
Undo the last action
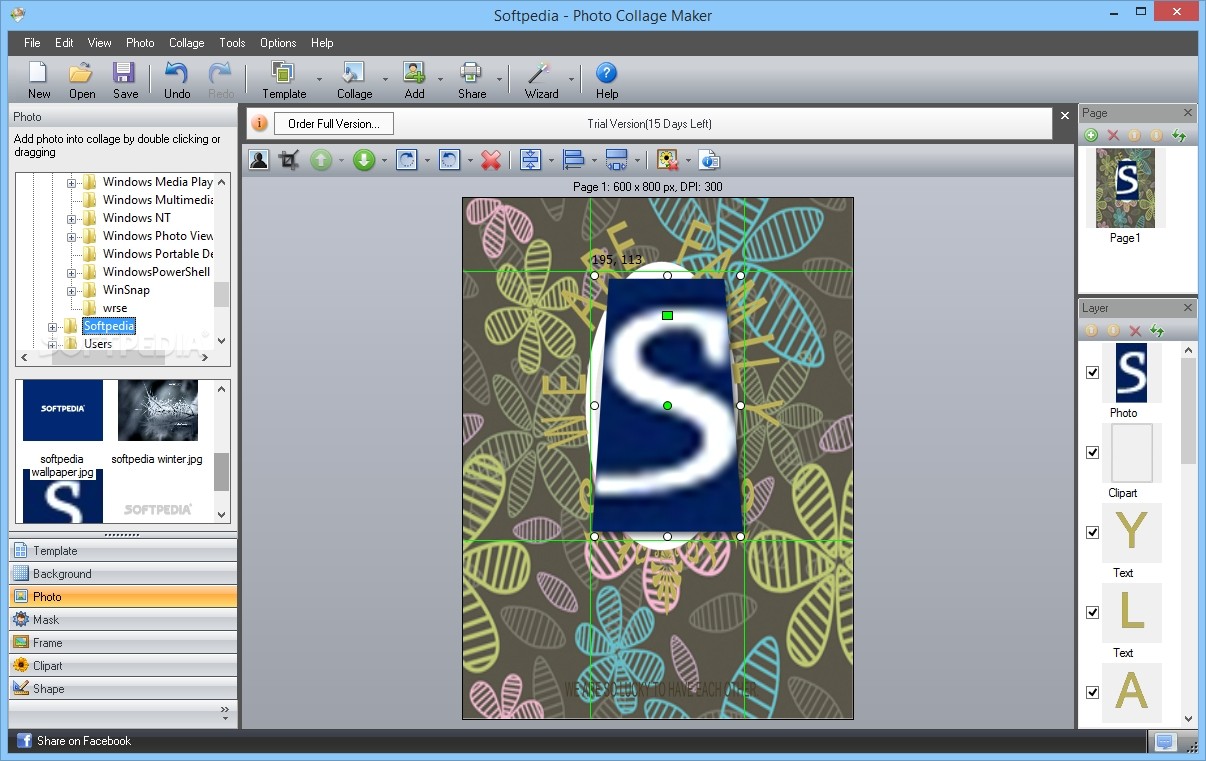177,80
